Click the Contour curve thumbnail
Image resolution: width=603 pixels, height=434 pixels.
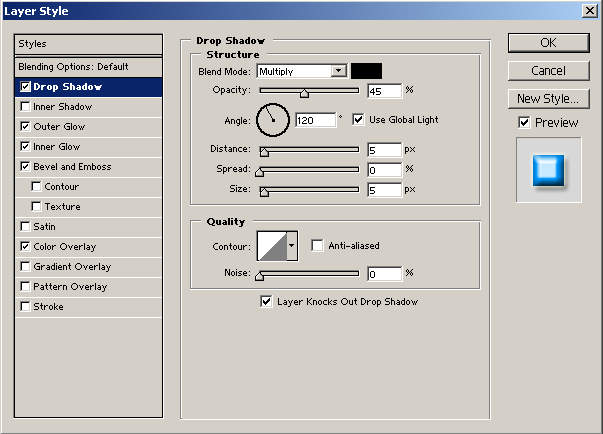[x=272, y=246]
